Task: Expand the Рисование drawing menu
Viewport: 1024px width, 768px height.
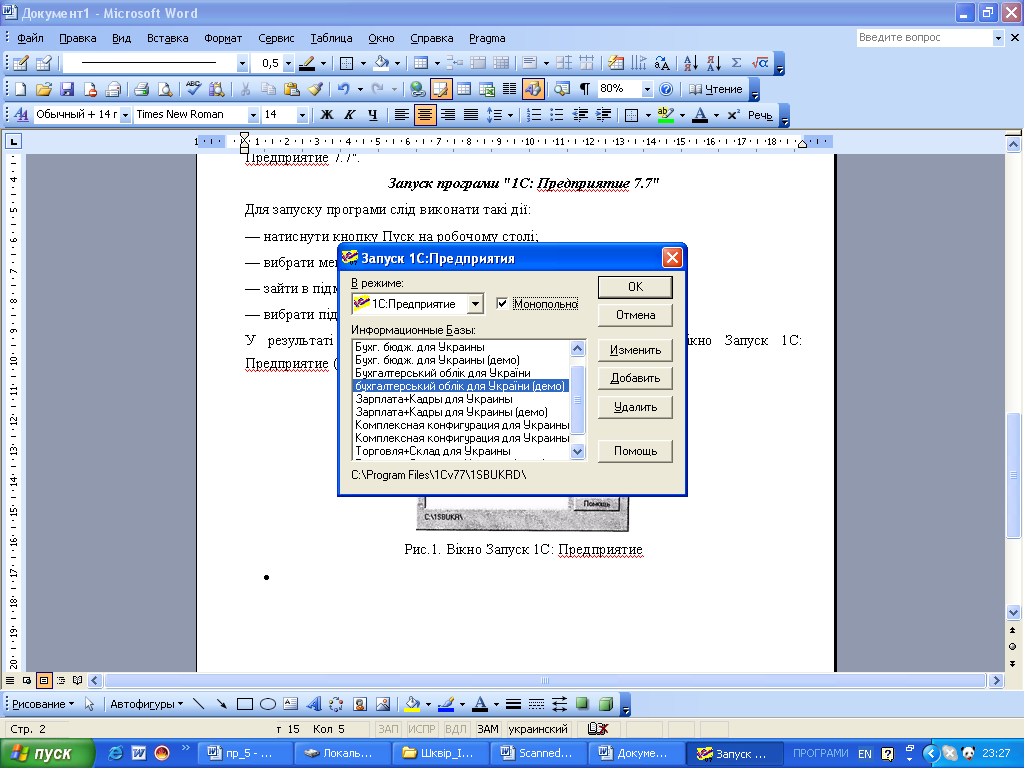Action: point(43,704)
